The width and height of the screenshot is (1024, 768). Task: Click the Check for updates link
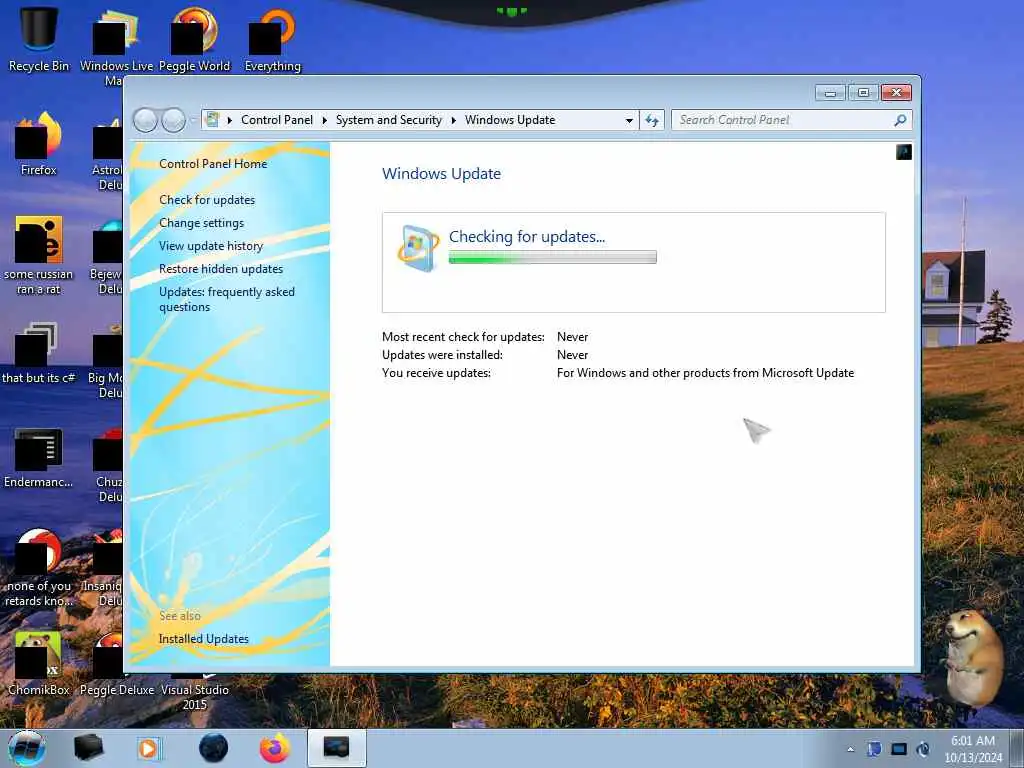[x=206, y=200]
